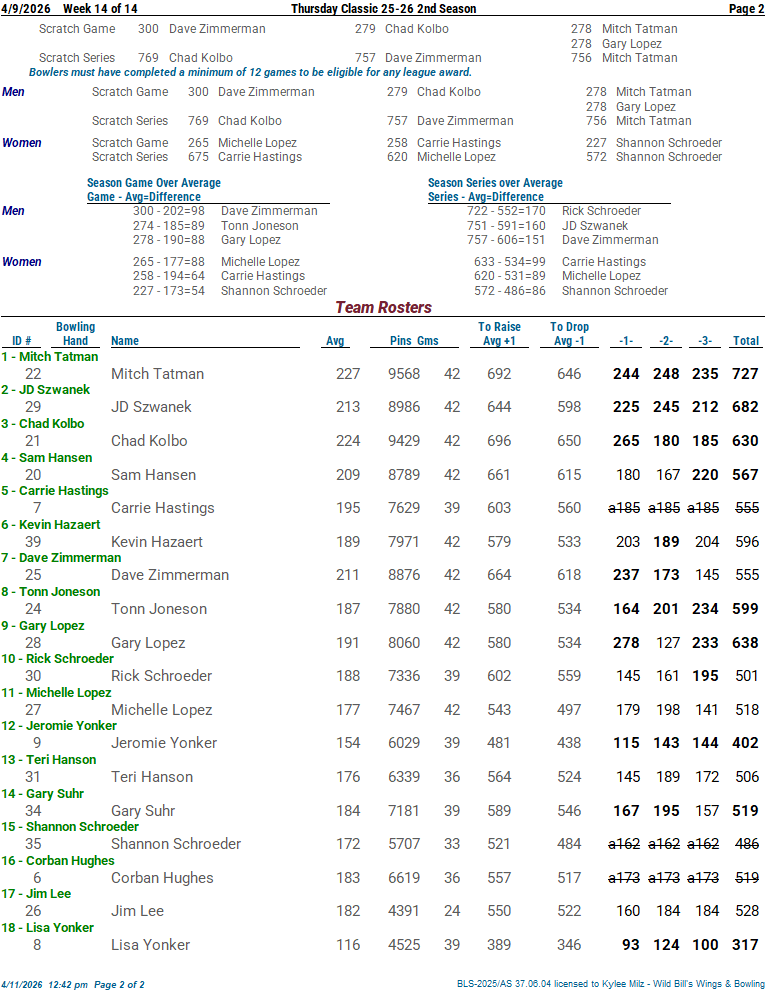This screenshot has width=768, height=991.
Task: Select the 'Season Game Over Average' heading
Action: [154, 183]
